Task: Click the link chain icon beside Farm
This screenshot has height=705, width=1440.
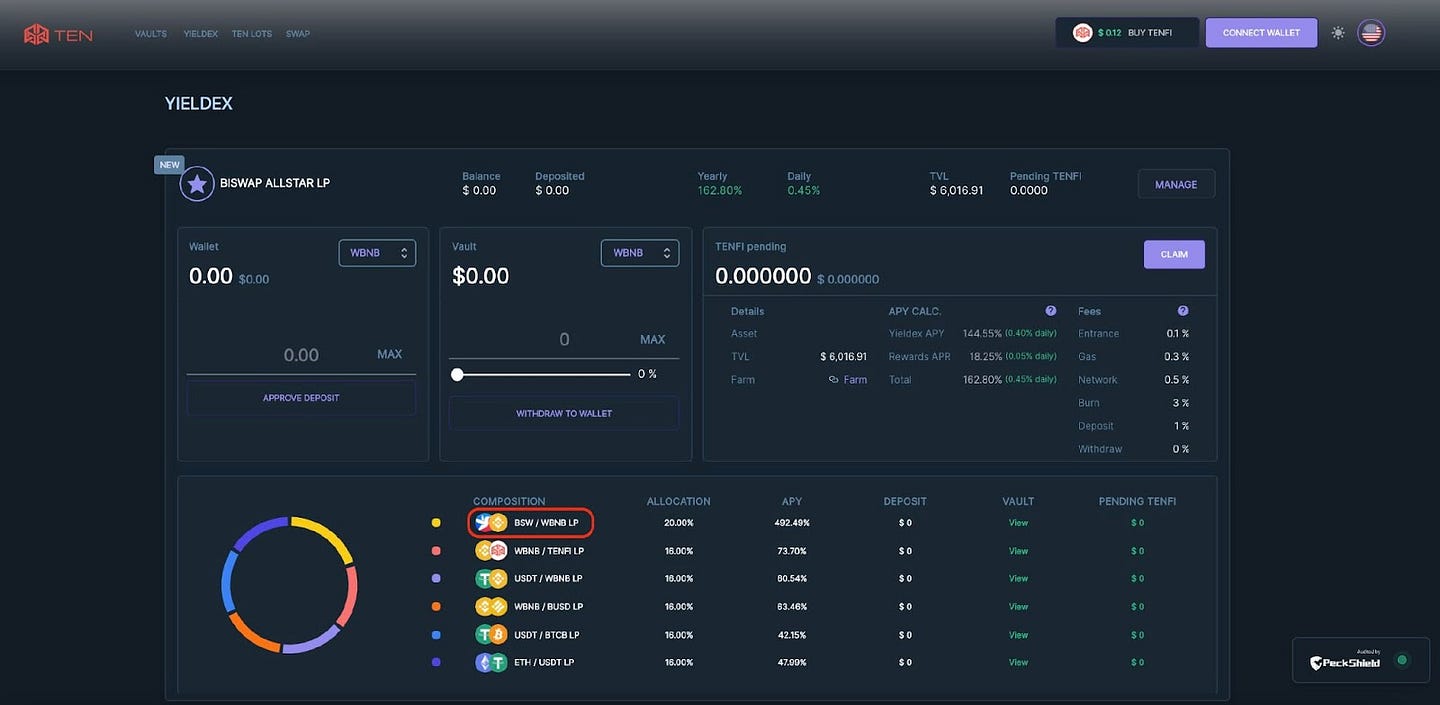Action: (x=833, y=380)
